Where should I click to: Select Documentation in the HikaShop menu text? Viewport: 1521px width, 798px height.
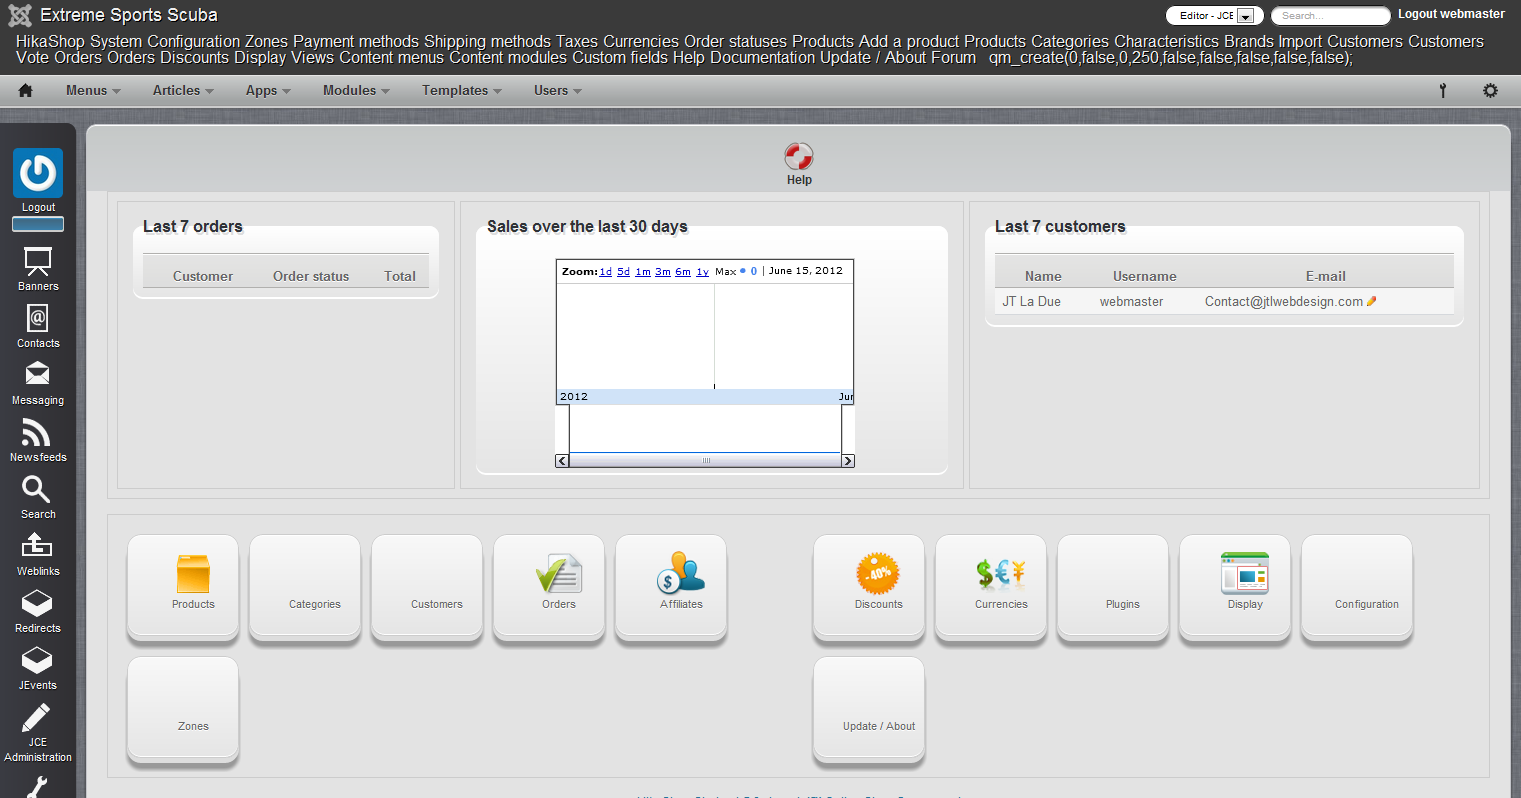(x=763, y=58)
